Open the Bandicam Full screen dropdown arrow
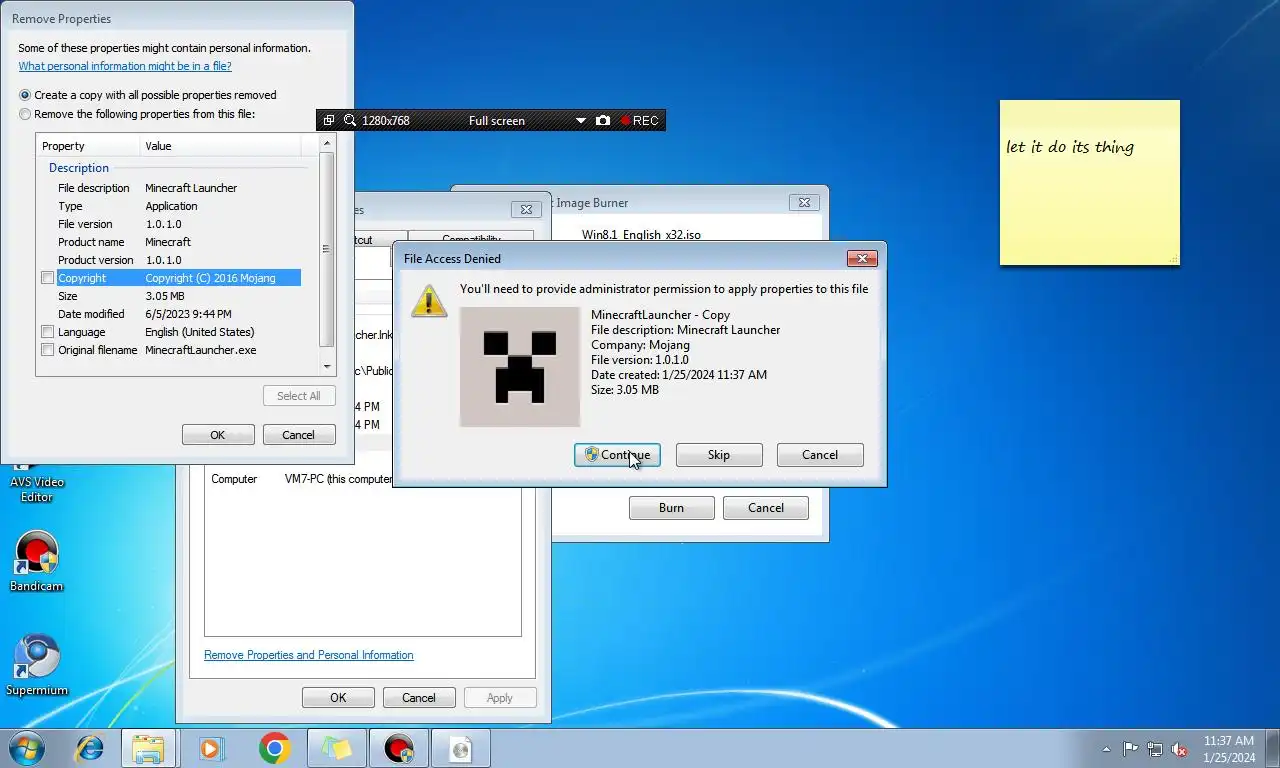The width and height of the screenshot is (1280, 768). coord(580,121)
